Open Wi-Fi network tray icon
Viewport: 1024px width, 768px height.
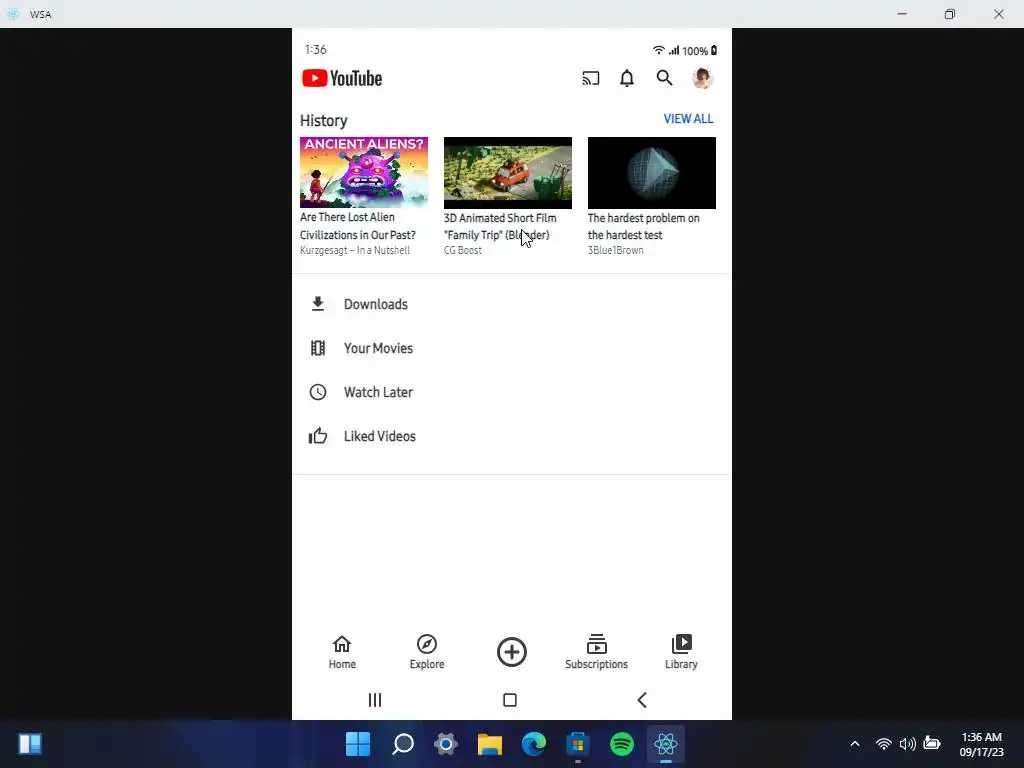pos(884,744)
